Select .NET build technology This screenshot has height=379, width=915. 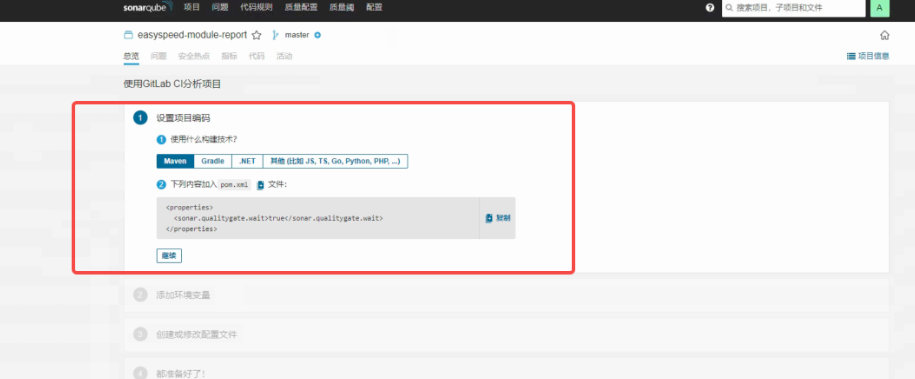(x=247, y=161)
